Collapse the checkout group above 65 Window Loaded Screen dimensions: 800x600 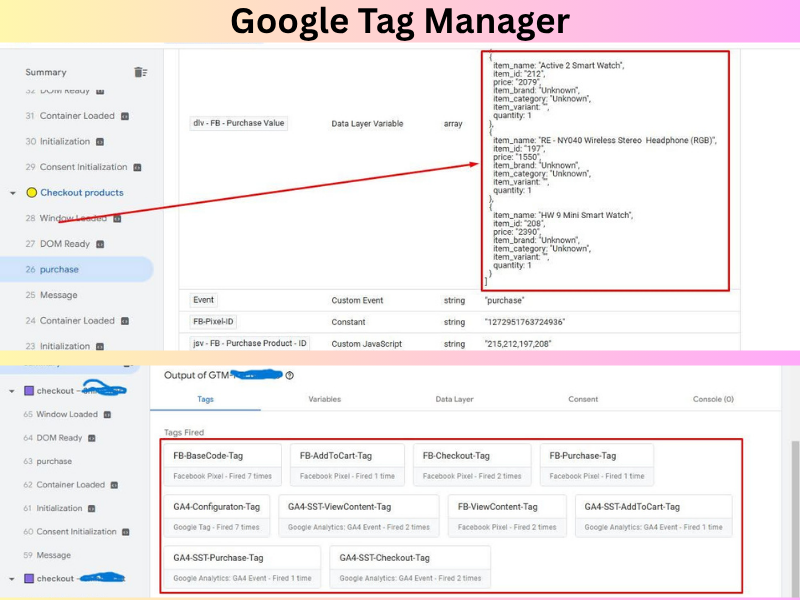point(12,391)
